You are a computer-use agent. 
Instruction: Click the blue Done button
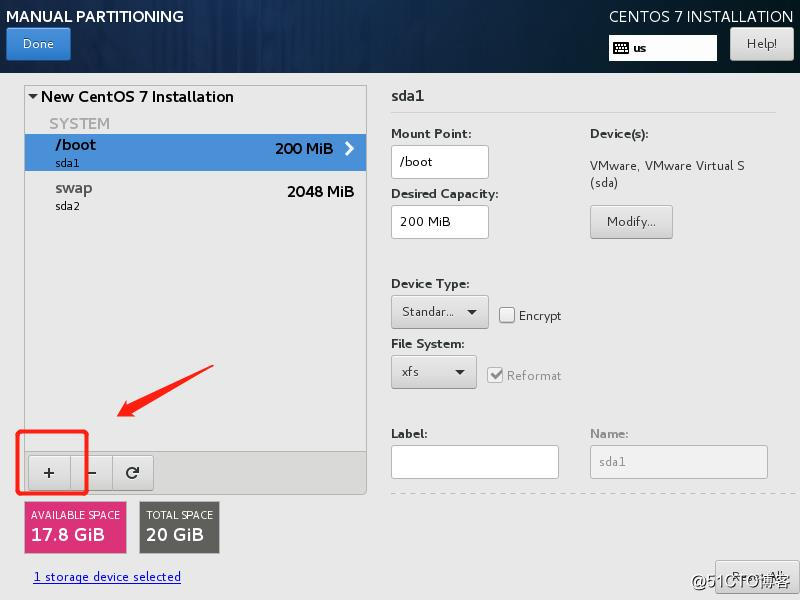[x=38, y=44]
